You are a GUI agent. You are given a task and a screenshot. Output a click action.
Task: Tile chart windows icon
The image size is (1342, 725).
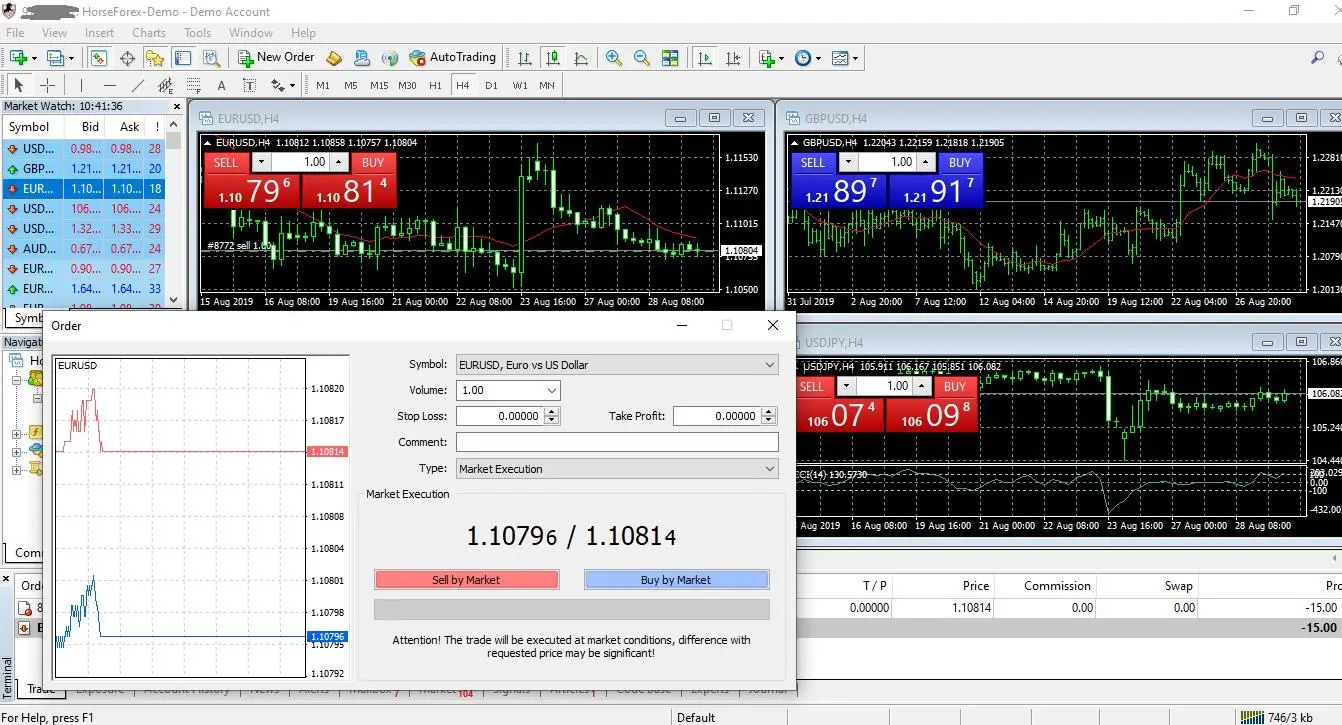[x=670, y=58]
